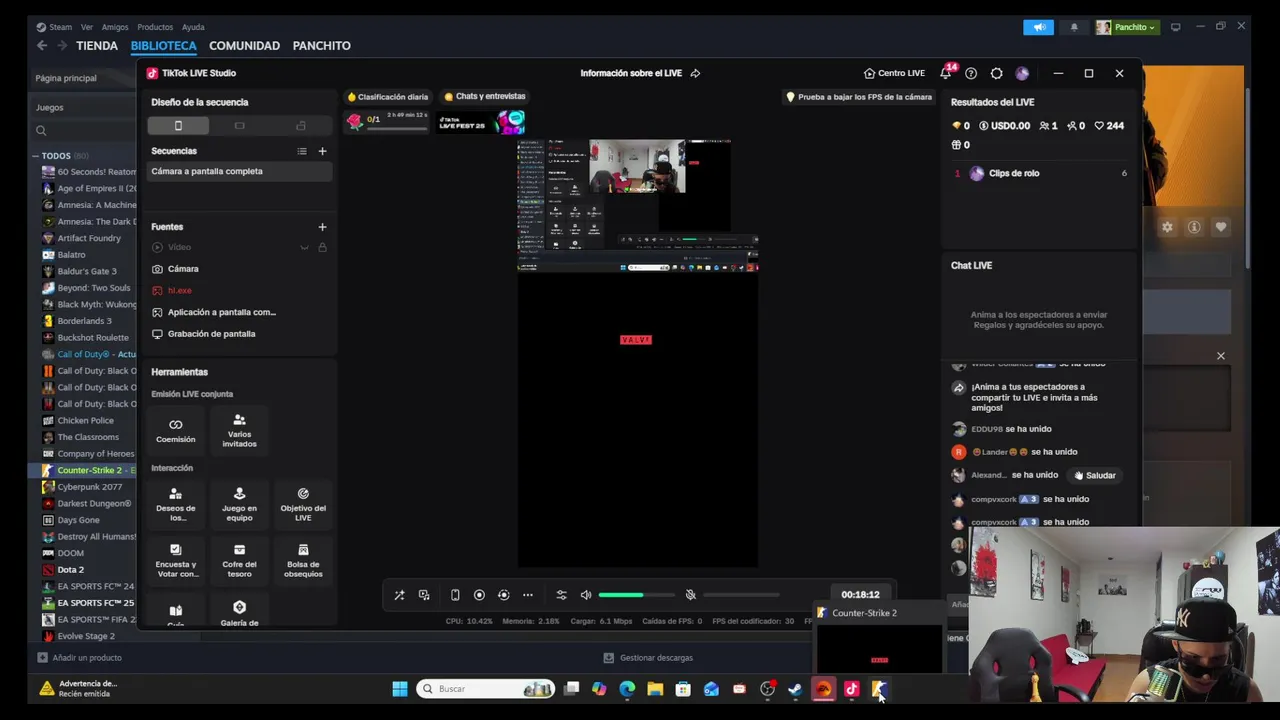This screenshot has width=1280, height=720.
Task: Click Clips de rolo in LIVE results
Action: (1013, 173)
